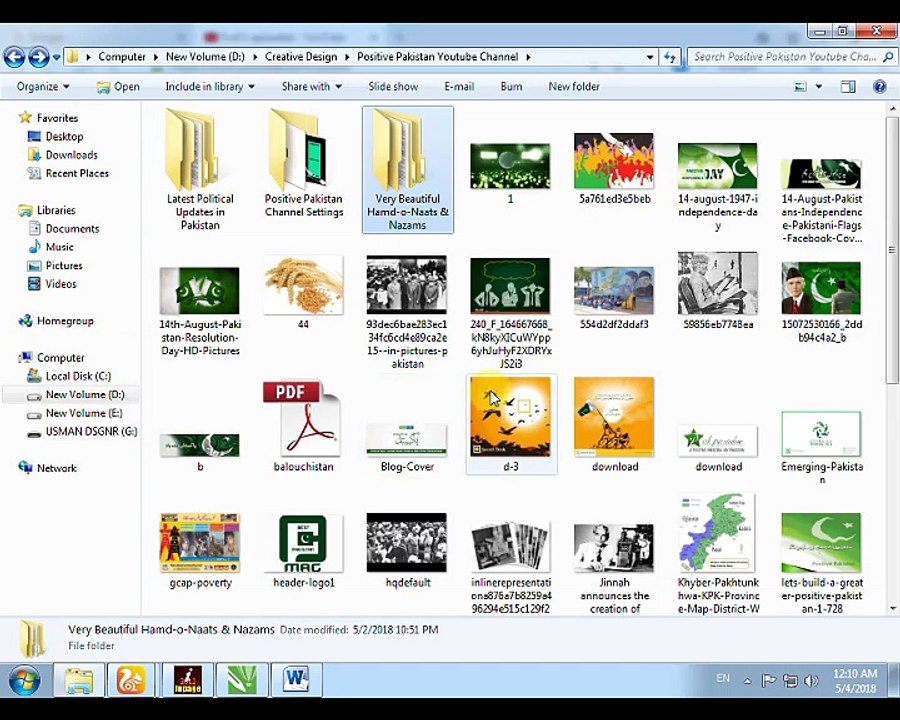Select the 59856eb7748ea image

point(717,291)
